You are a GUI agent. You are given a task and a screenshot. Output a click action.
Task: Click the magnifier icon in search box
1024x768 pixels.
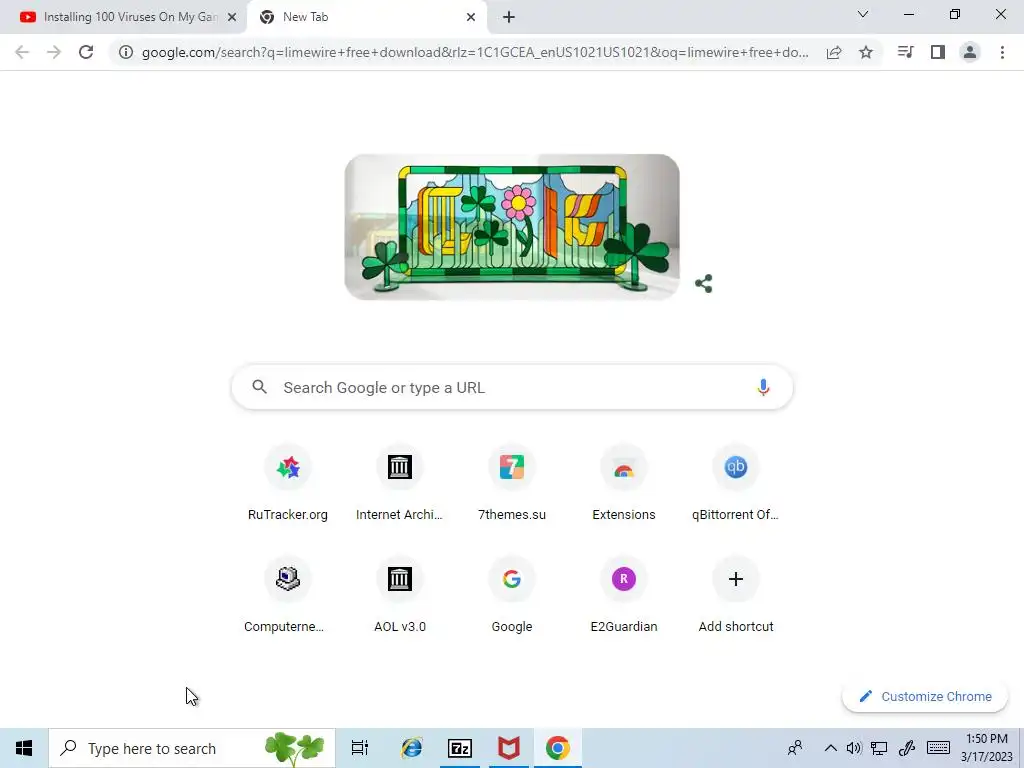point(259,387)
